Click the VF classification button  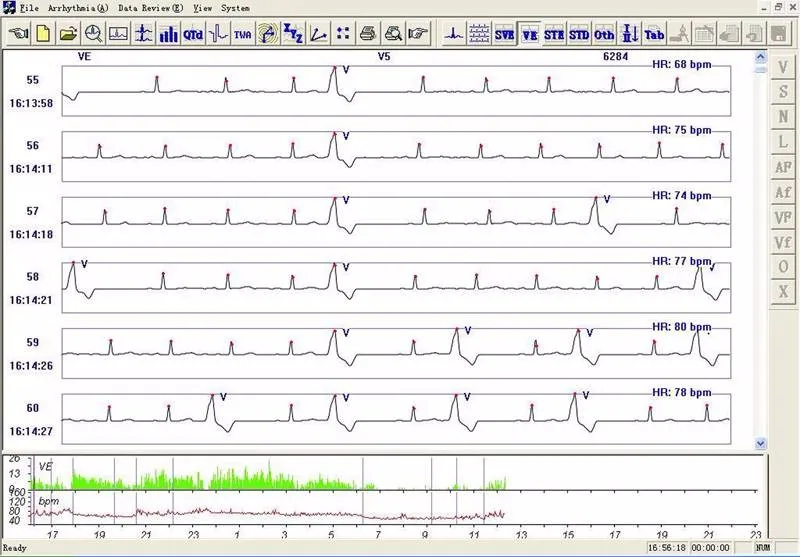(x=783, y=217)
